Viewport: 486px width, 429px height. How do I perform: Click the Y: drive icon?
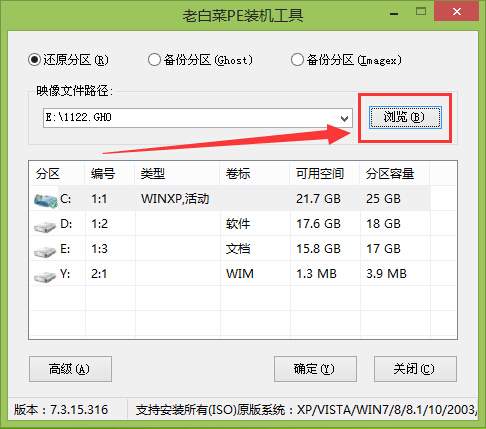[45, 277]
